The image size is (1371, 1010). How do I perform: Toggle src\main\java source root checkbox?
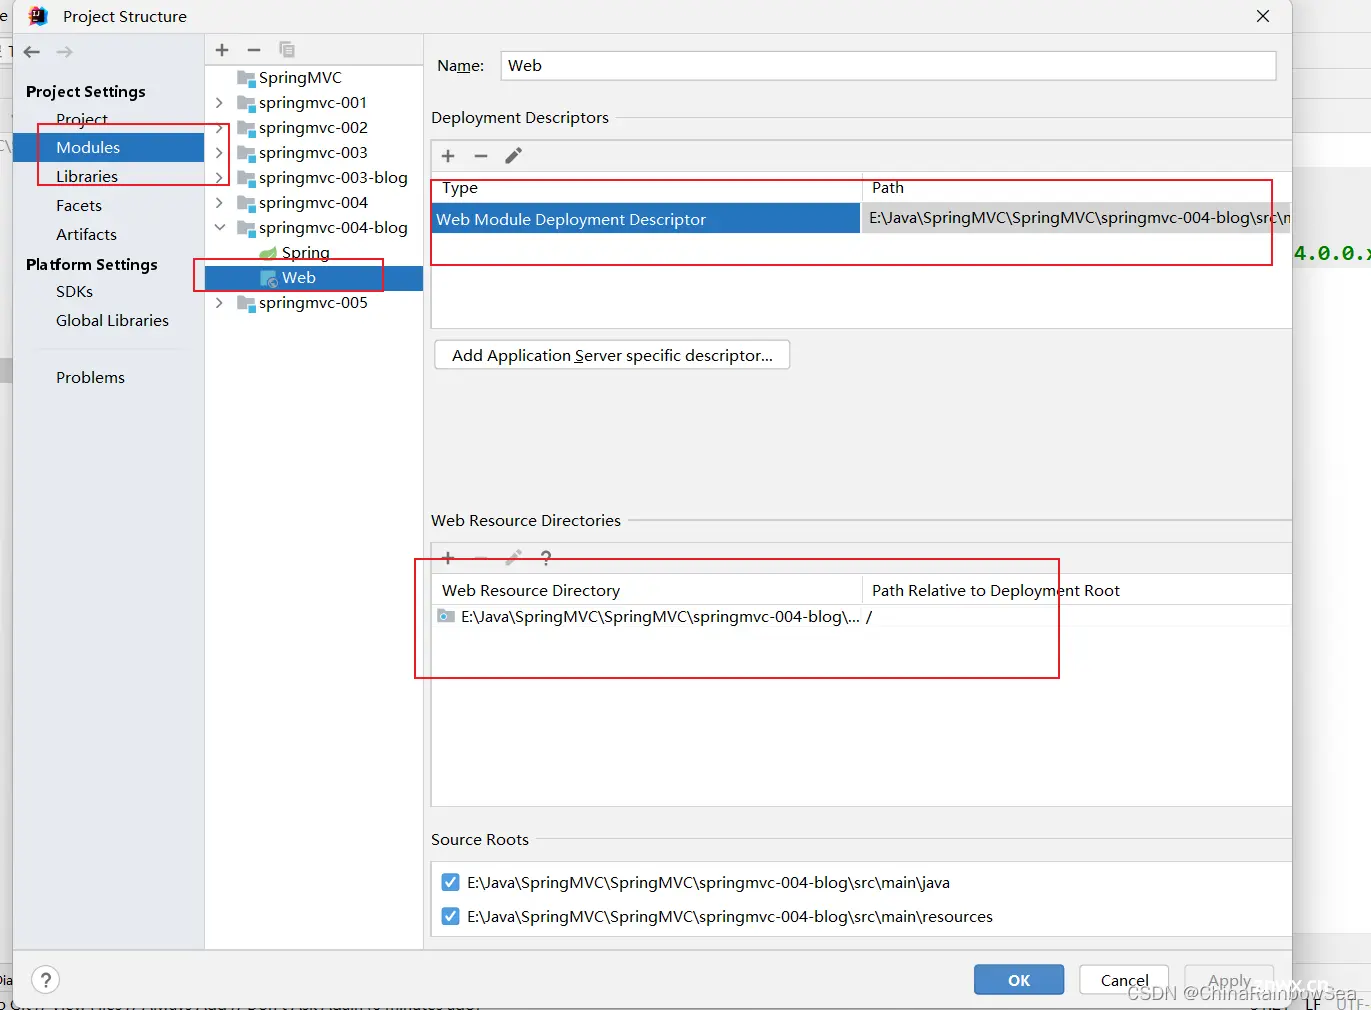[x=450, y=883]
